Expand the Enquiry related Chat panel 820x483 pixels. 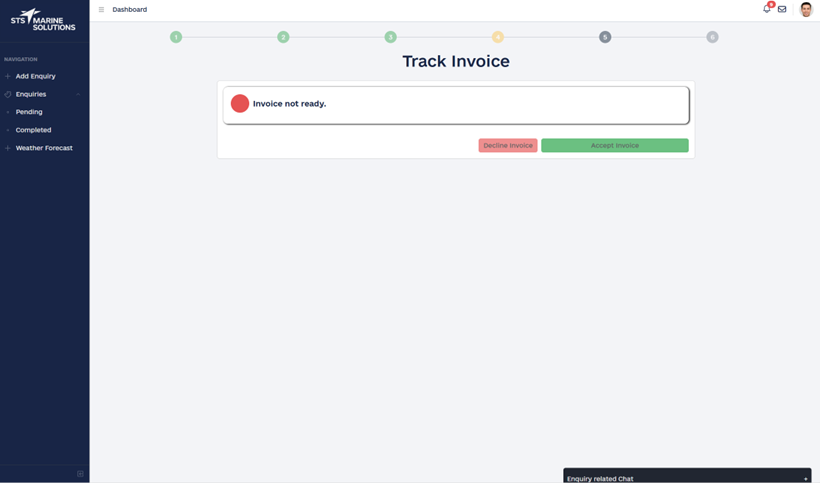pyautogui.click(x=687, y=476)
